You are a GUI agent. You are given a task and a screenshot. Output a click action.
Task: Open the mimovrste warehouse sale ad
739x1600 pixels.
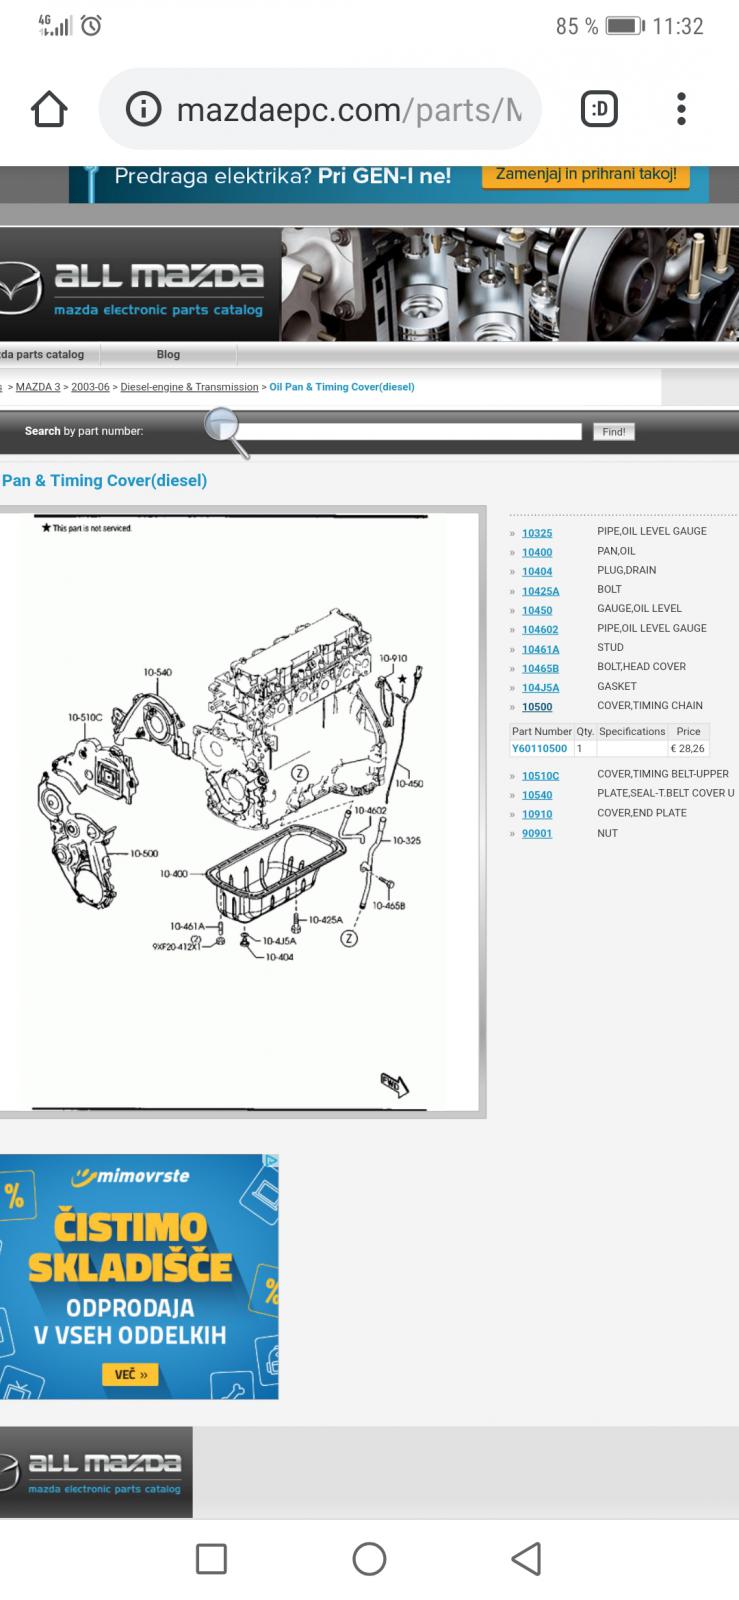click(x=139, y=1277)
